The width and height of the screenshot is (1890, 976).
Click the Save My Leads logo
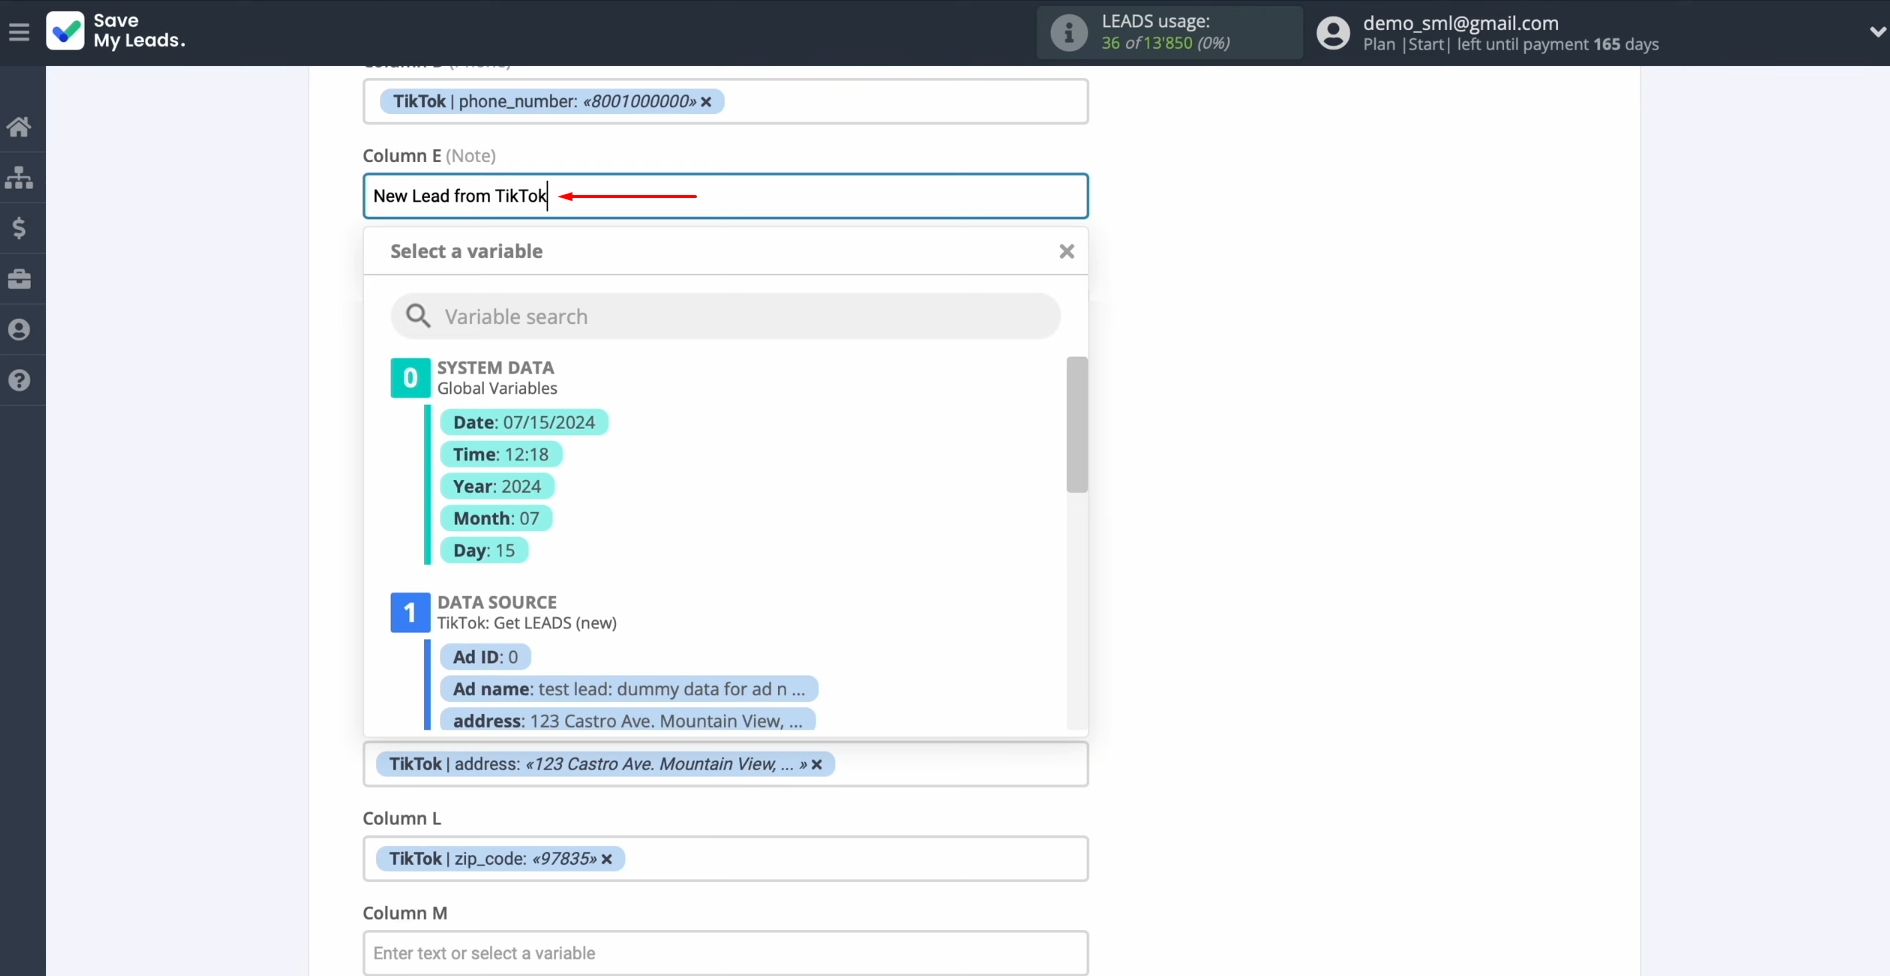coord(116,31)
